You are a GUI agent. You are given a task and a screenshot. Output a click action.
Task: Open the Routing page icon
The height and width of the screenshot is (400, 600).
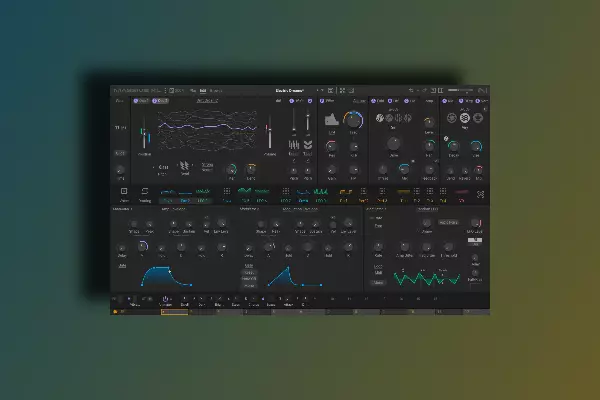tap(145, 191)
